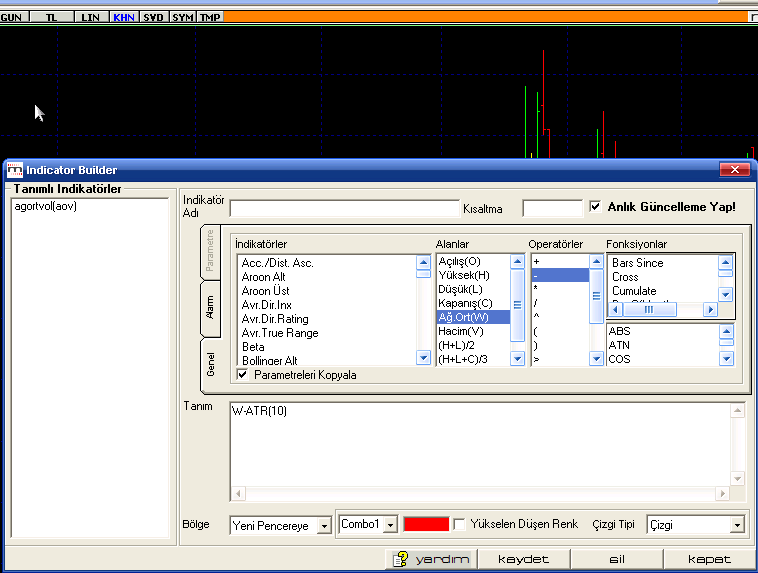Viewport: 758px width, 573px height.
Task: Select agortvol(aov) in Tanımlı İndikatörler
Action: click(45, 206)
